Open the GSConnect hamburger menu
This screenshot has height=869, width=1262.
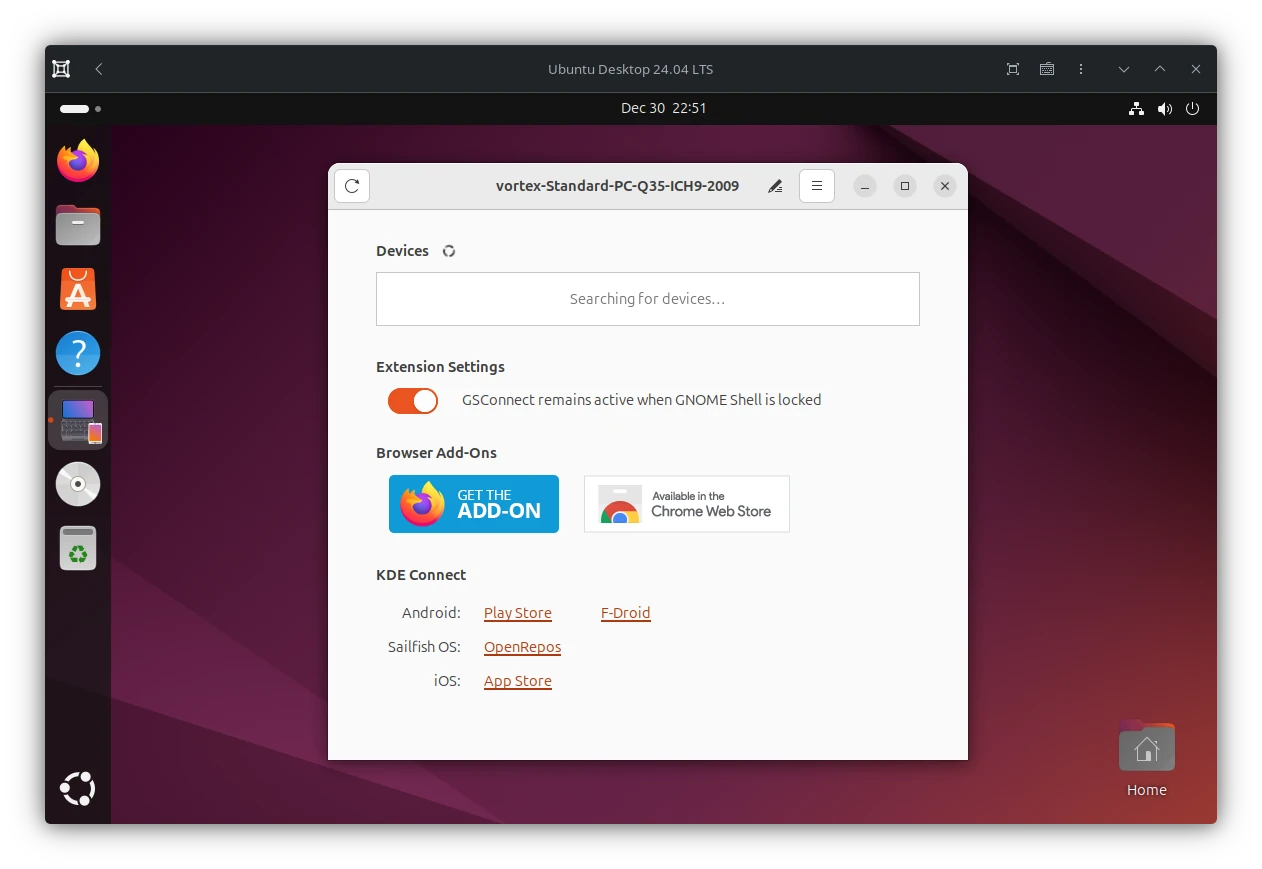pyautogui.click(x=816, y=186)
